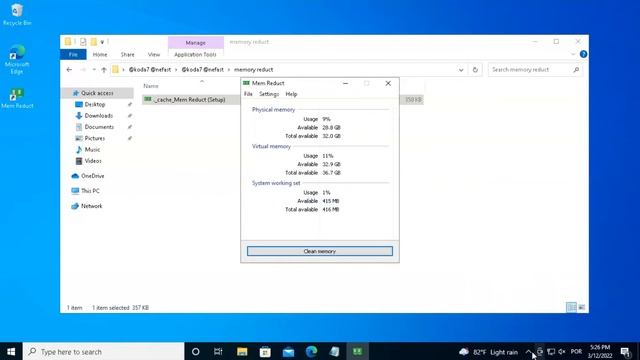Image resolution: width=640 pixels, height=360 pixels.
Task: Open File Explorer help question mark
Action: click(583, 54)
